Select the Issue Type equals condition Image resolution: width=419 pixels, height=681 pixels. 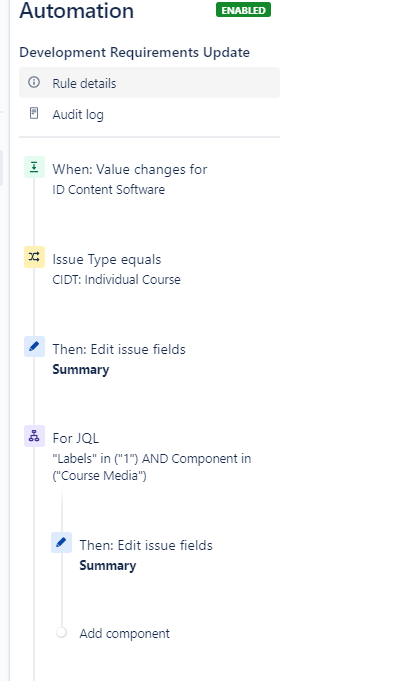point(106,259)
